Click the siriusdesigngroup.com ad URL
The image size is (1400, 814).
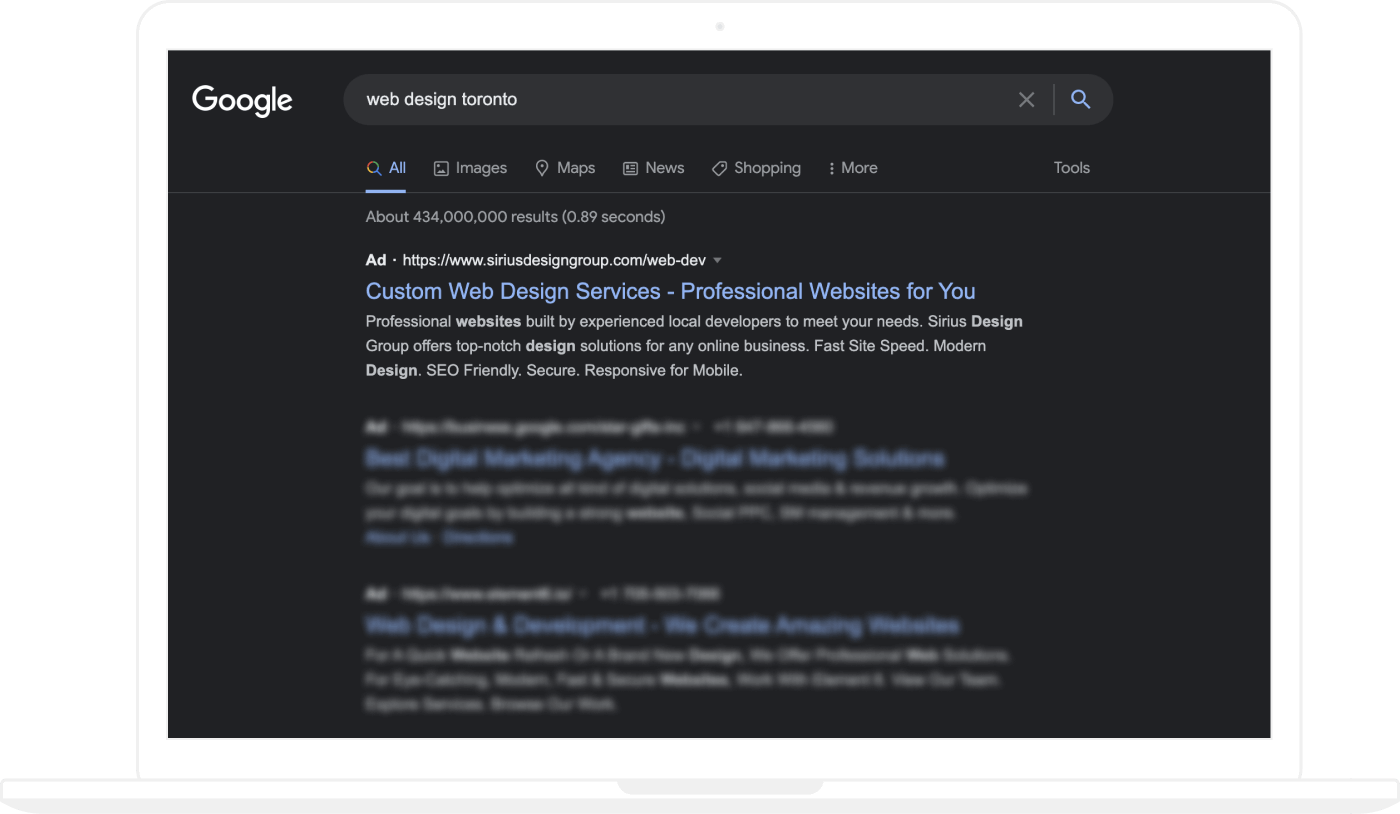pos(553,260)
